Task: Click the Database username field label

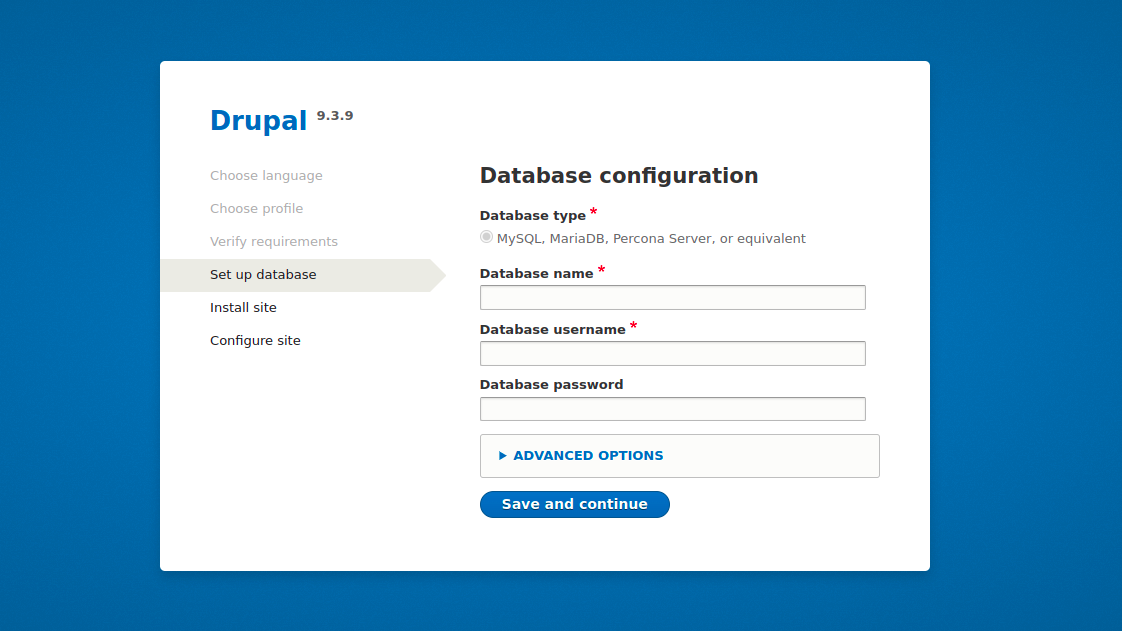Action: coord(552,329)
